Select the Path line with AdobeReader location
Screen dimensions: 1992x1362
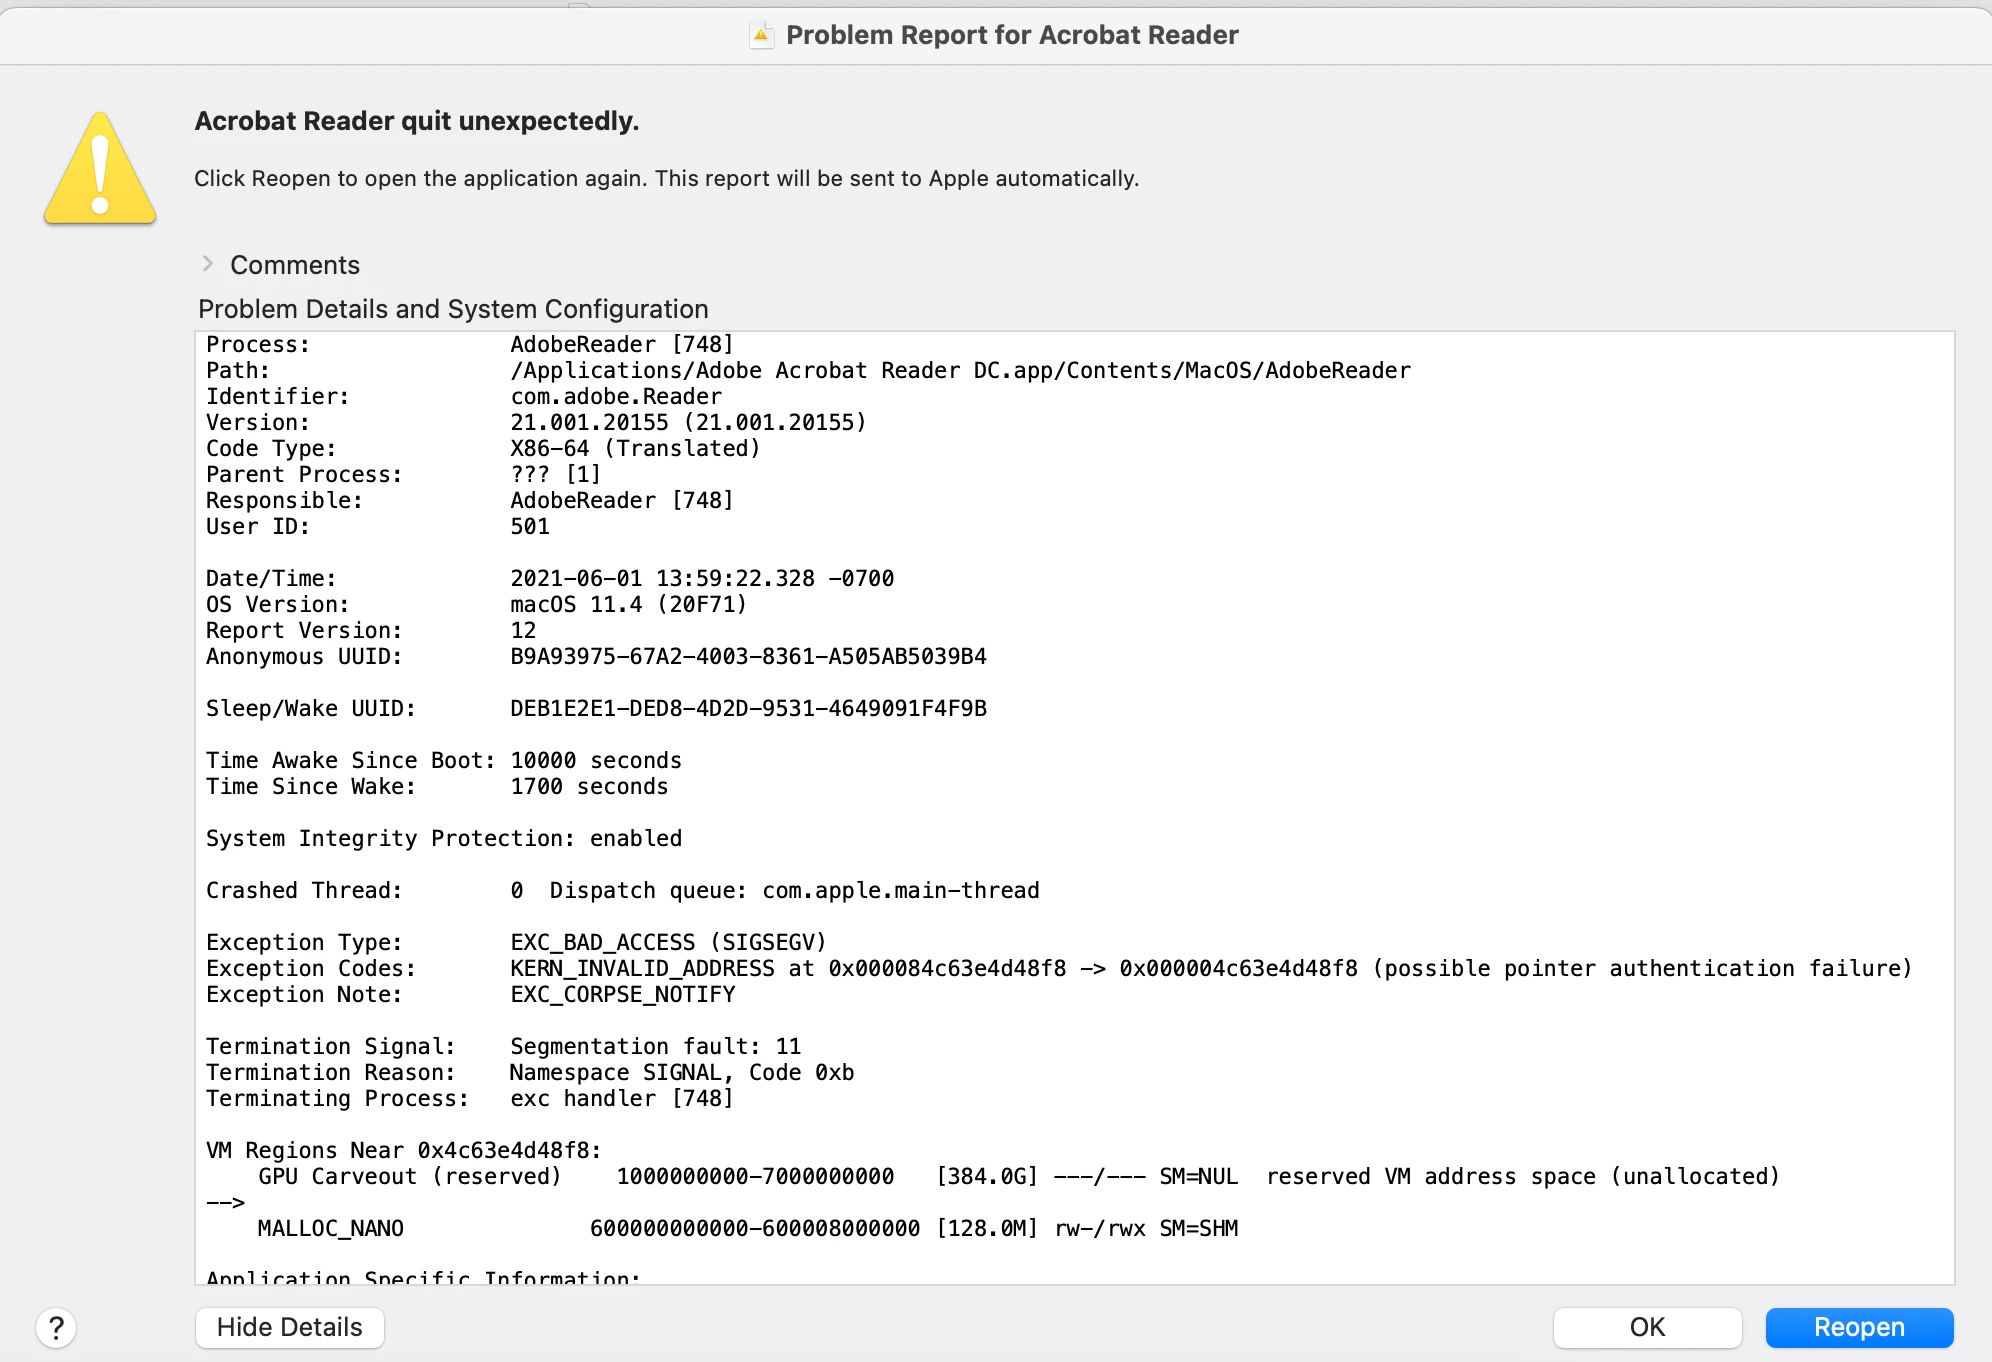click(x=808, y=371)
